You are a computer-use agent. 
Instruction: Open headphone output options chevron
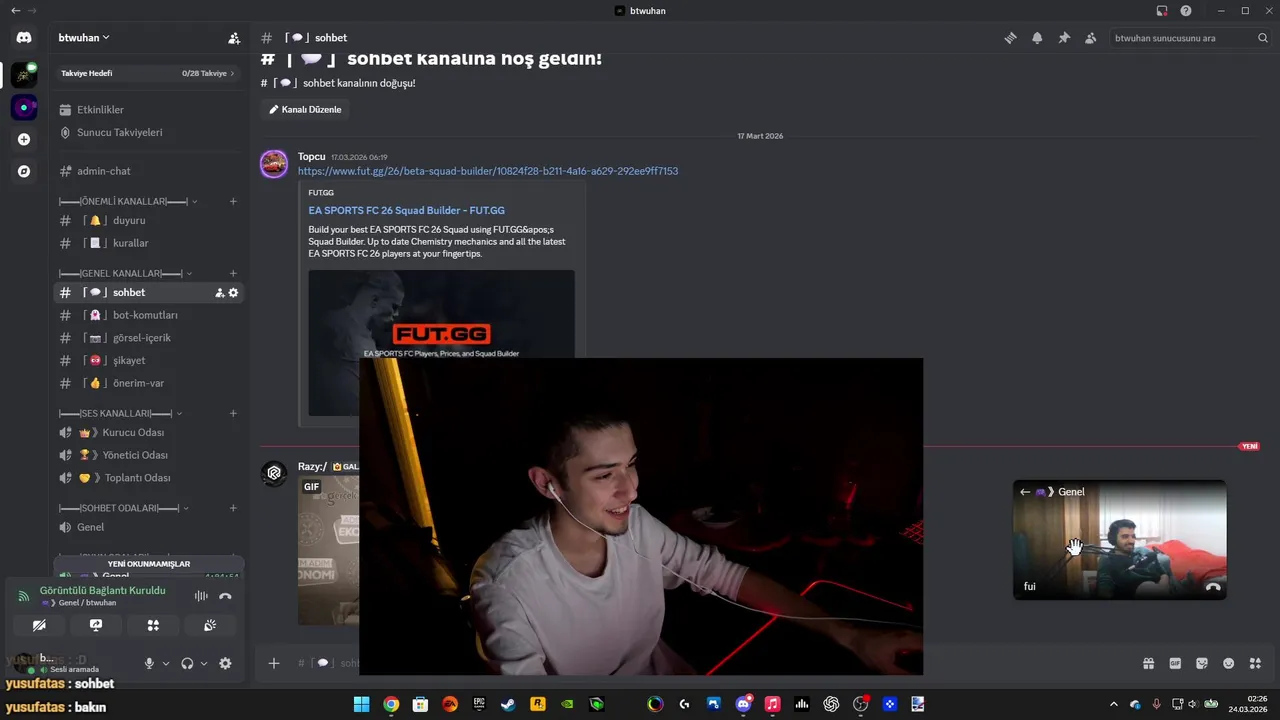pos(204,663)
